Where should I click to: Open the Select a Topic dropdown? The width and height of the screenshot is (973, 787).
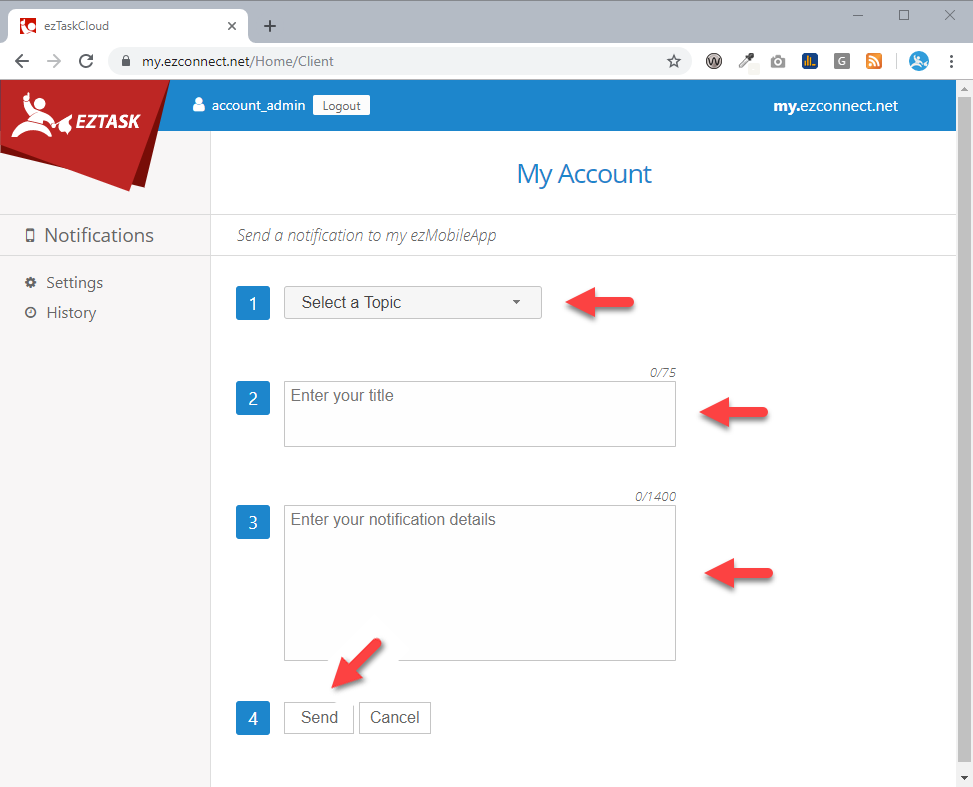pos(413,302)
